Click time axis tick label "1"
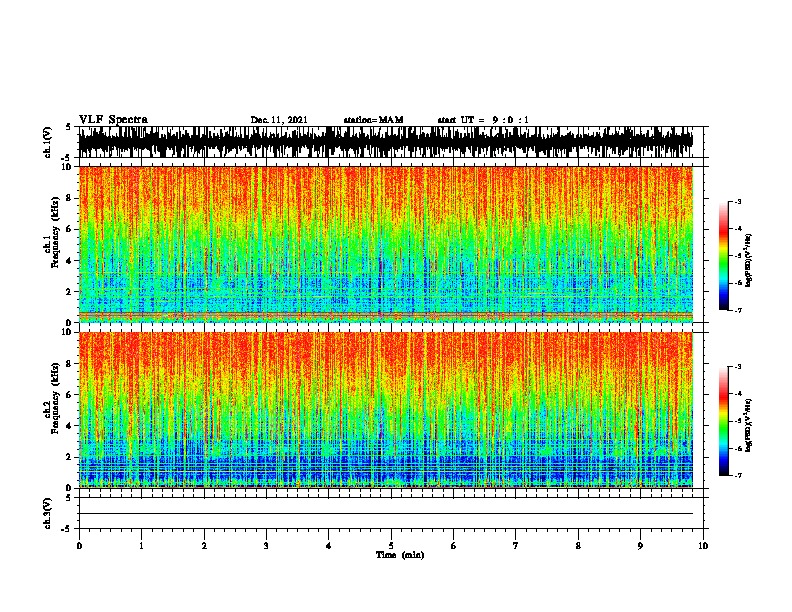The image size is (792, 612). (x=141, y=546)
